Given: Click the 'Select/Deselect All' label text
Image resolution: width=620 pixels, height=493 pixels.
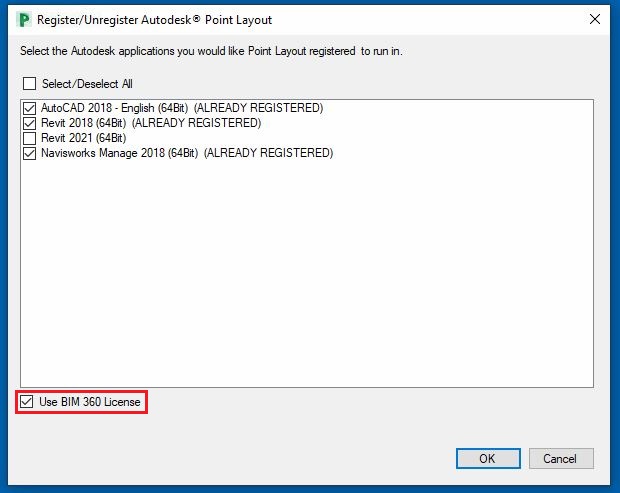Looking at the screenshot, I should (87, 84).
